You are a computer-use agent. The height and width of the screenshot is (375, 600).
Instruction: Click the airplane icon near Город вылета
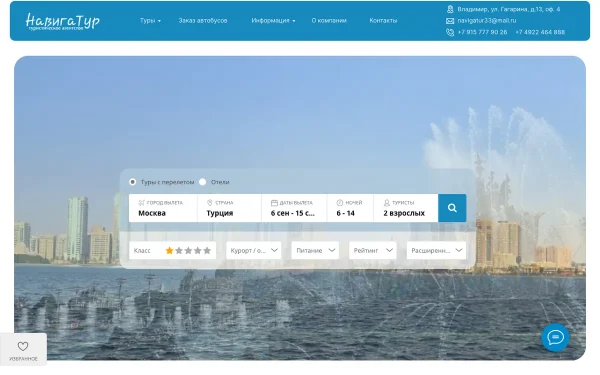142,203
